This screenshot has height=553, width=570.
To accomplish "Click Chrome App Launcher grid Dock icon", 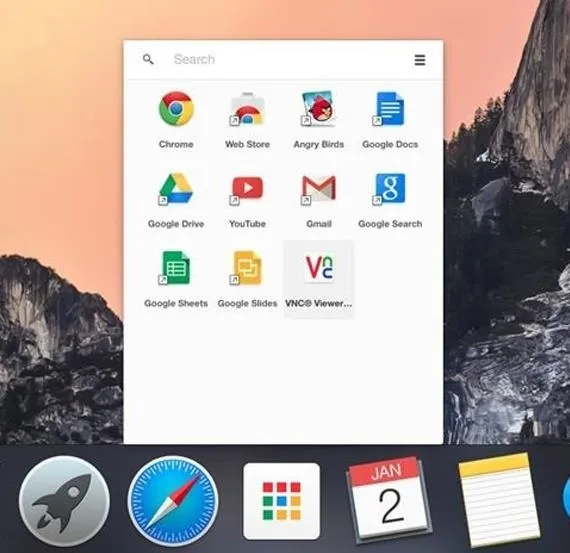I will click(281, 501).
